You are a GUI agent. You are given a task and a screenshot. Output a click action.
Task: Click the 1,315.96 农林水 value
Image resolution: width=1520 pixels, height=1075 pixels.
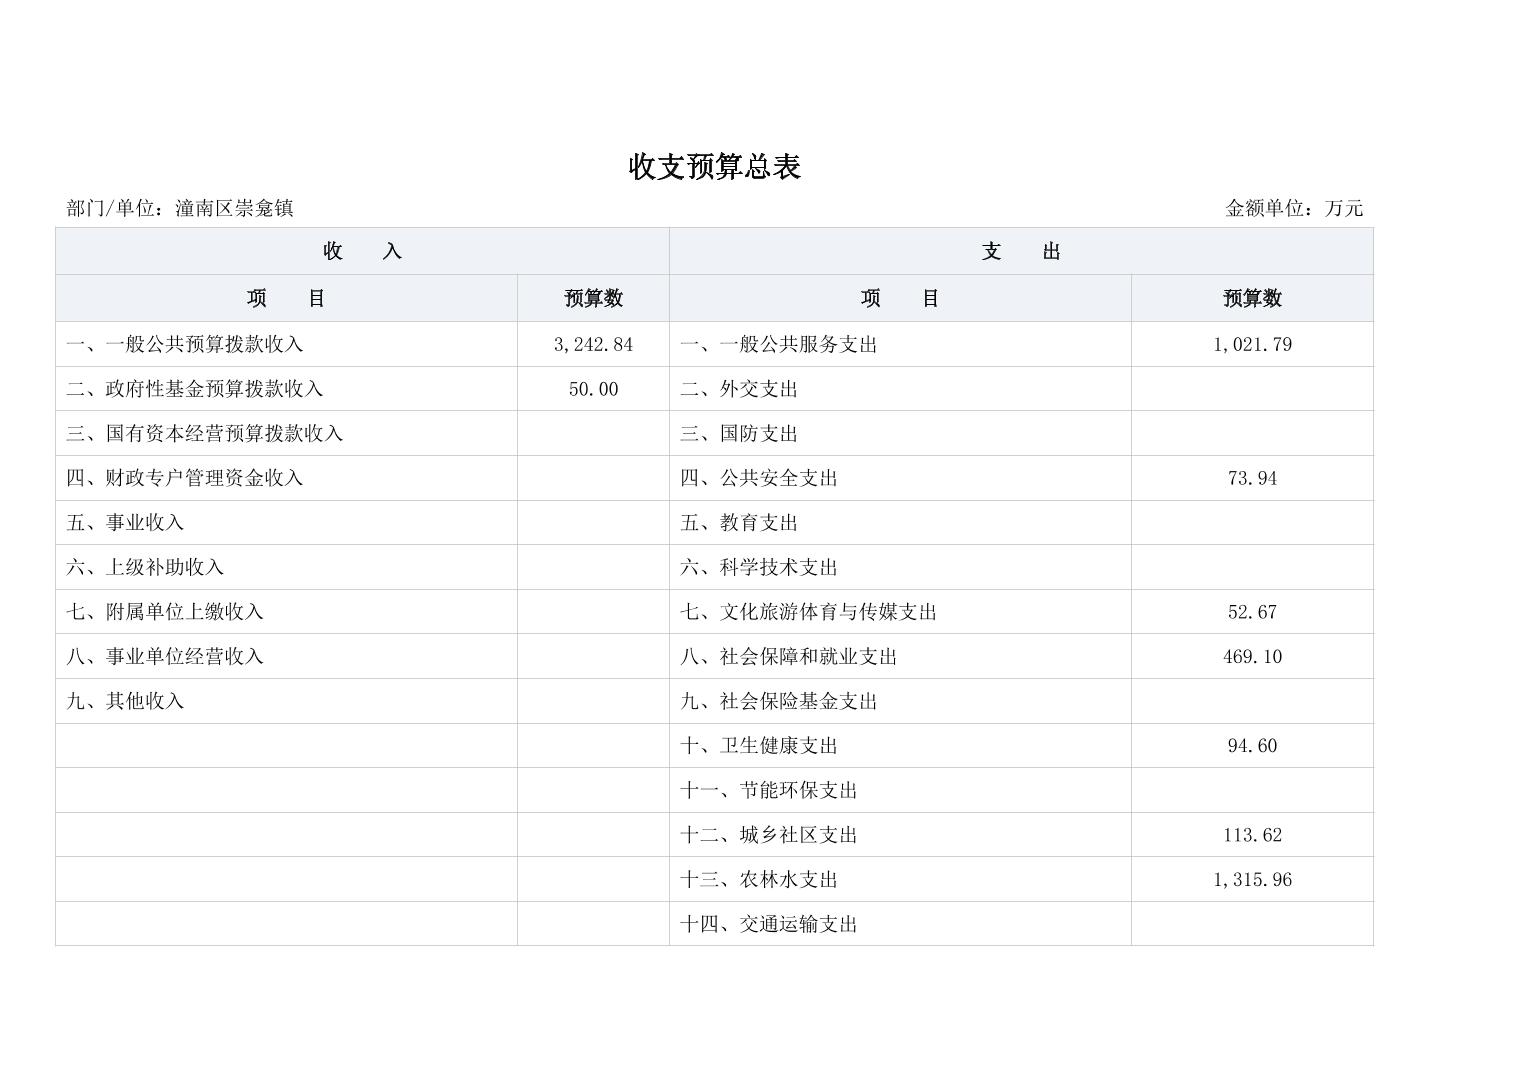coord(1252,880)
